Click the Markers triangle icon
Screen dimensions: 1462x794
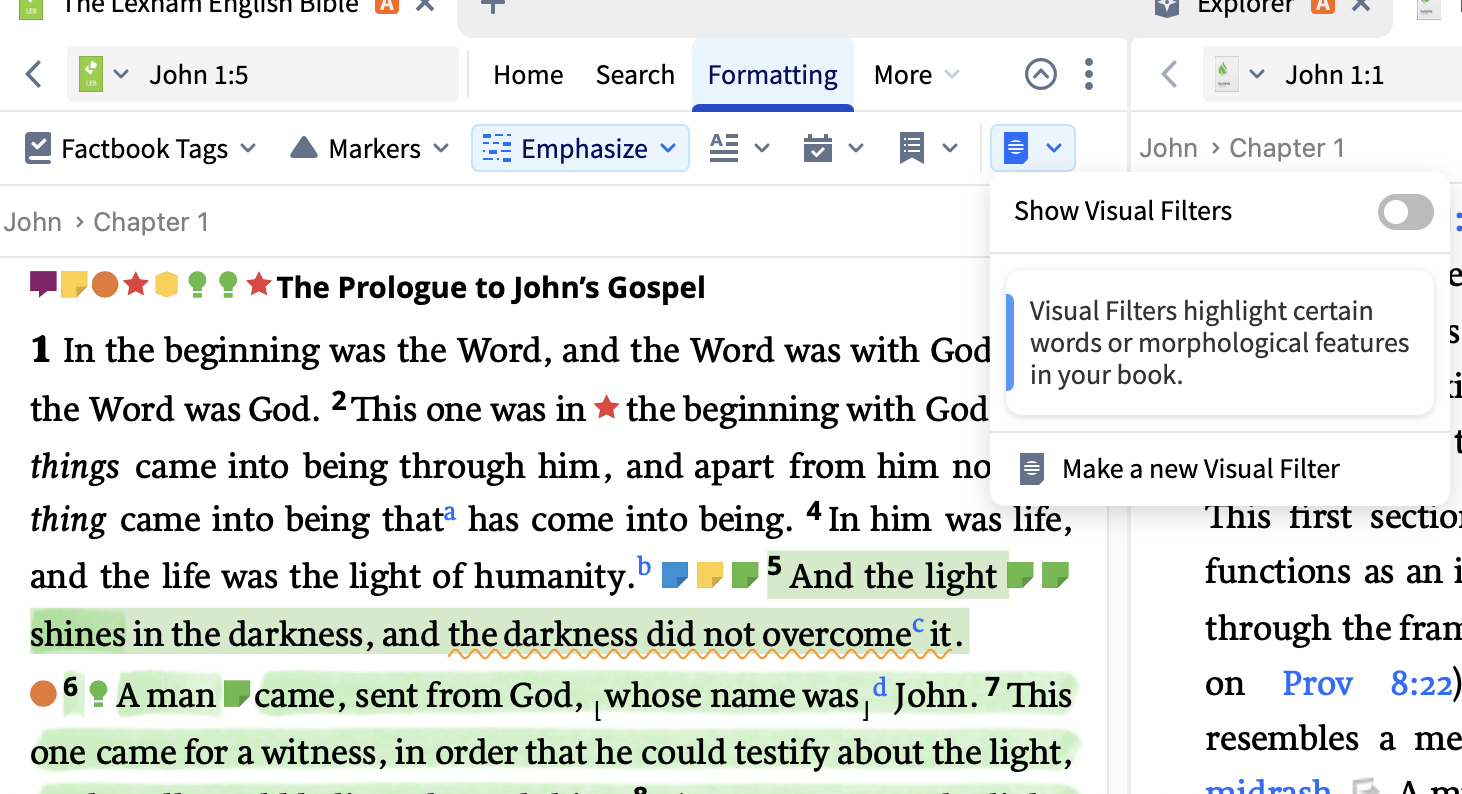point(303,148)
